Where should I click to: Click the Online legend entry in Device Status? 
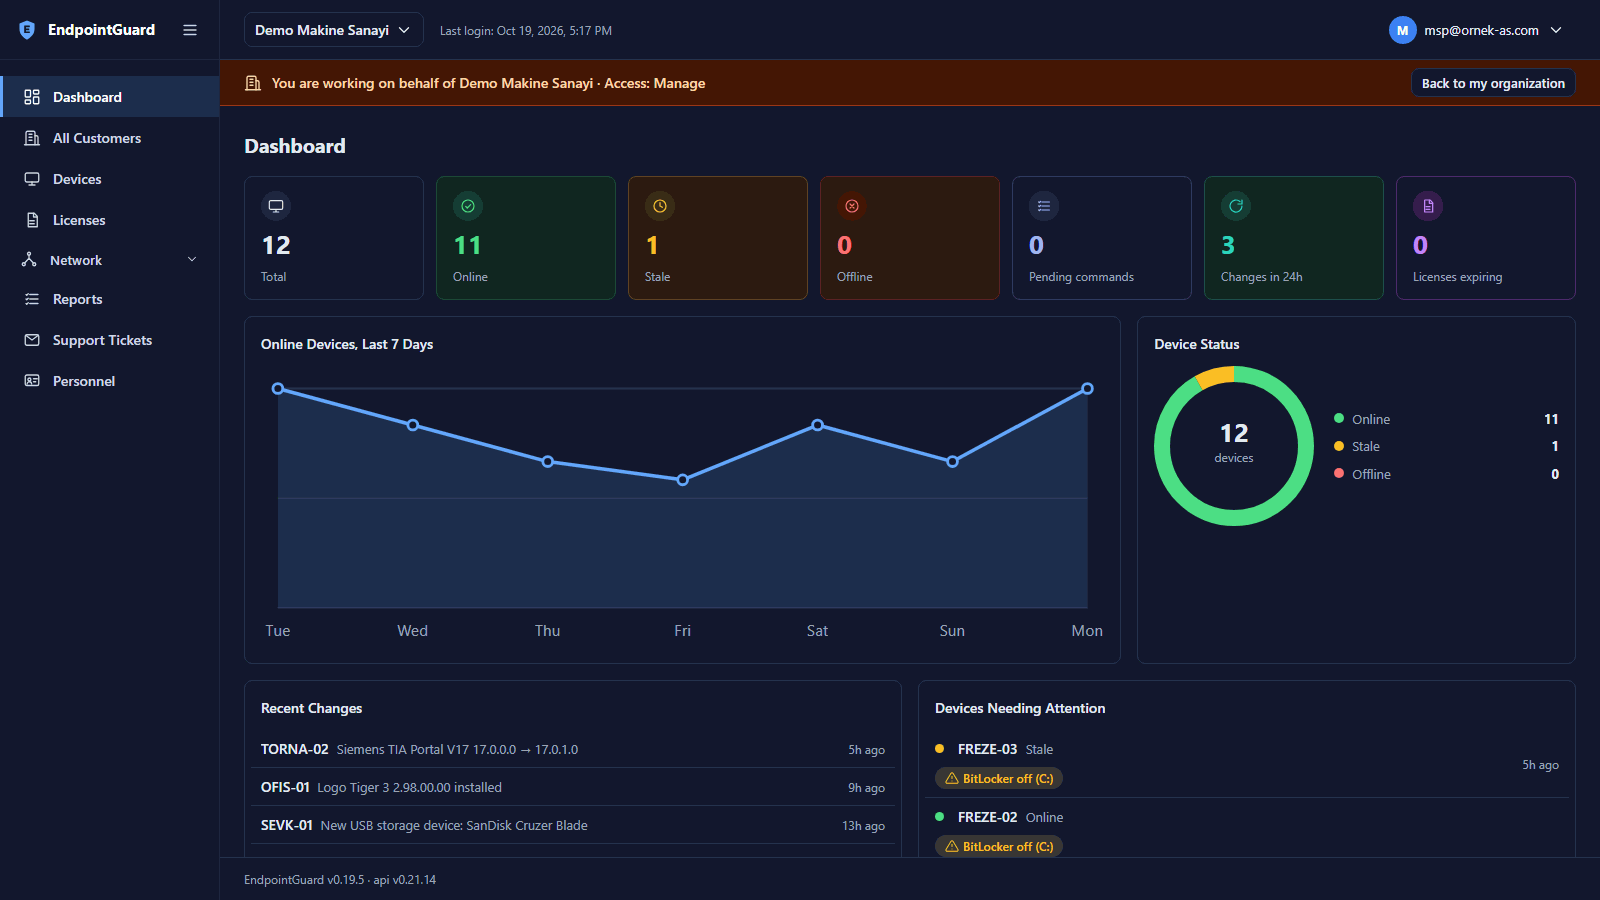click(1446, 419)
